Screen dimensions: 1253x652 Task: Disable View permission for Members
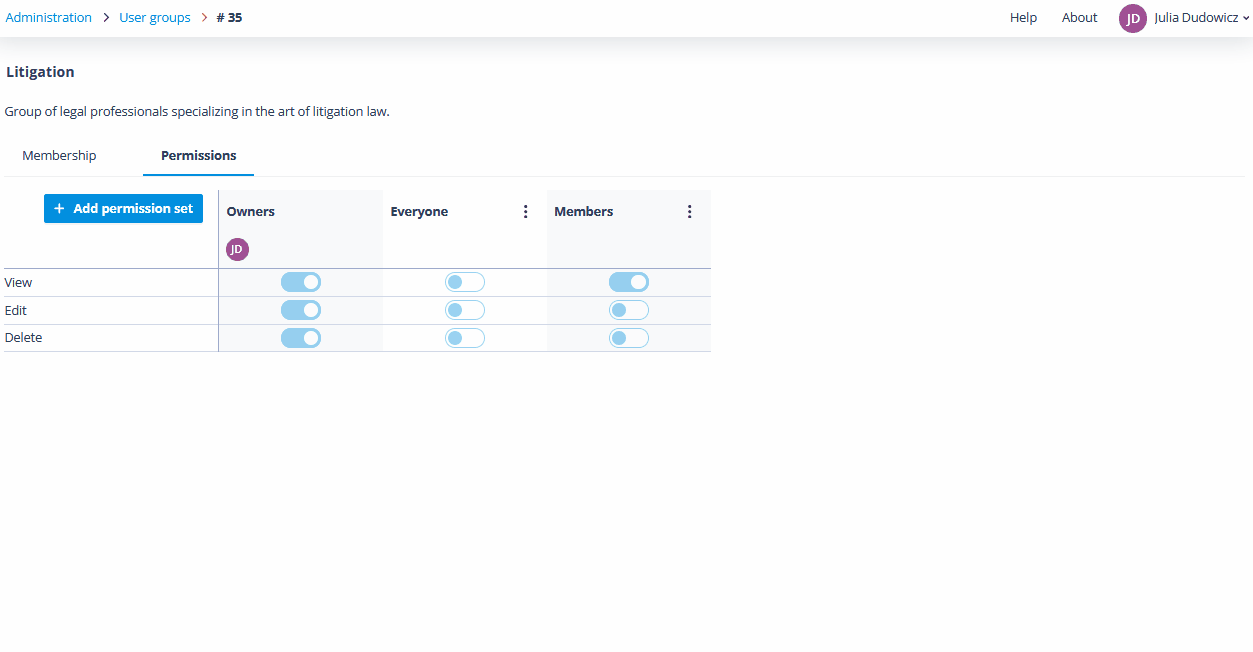tap(629, 282)
